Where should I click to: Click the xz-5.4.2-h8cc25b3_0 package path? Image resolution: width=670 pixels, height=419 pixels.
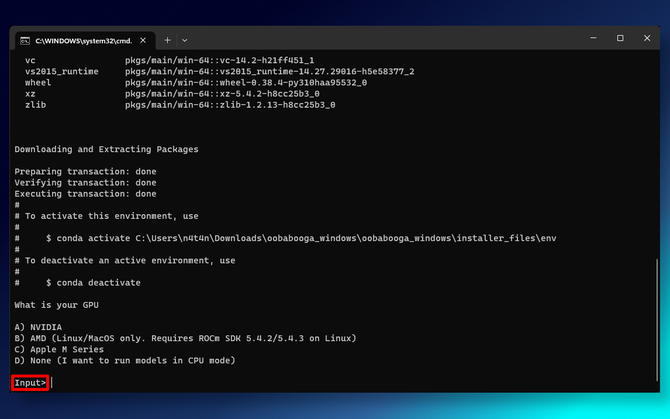(x=222, y=94)
